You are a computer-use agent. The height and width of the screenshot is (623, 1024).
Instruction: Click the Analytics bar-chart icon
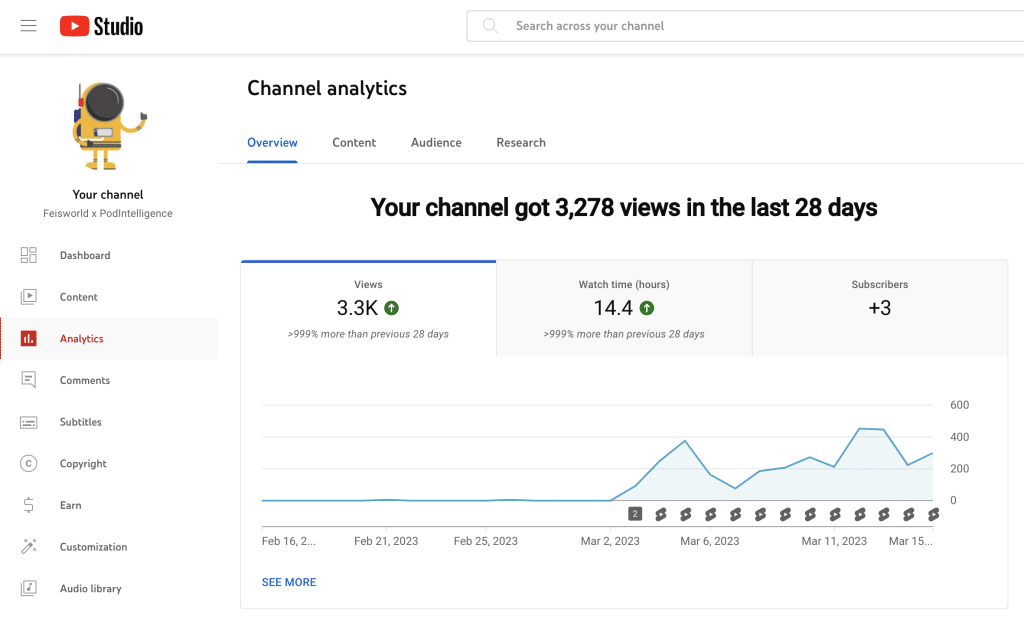(x=28, y=338)
